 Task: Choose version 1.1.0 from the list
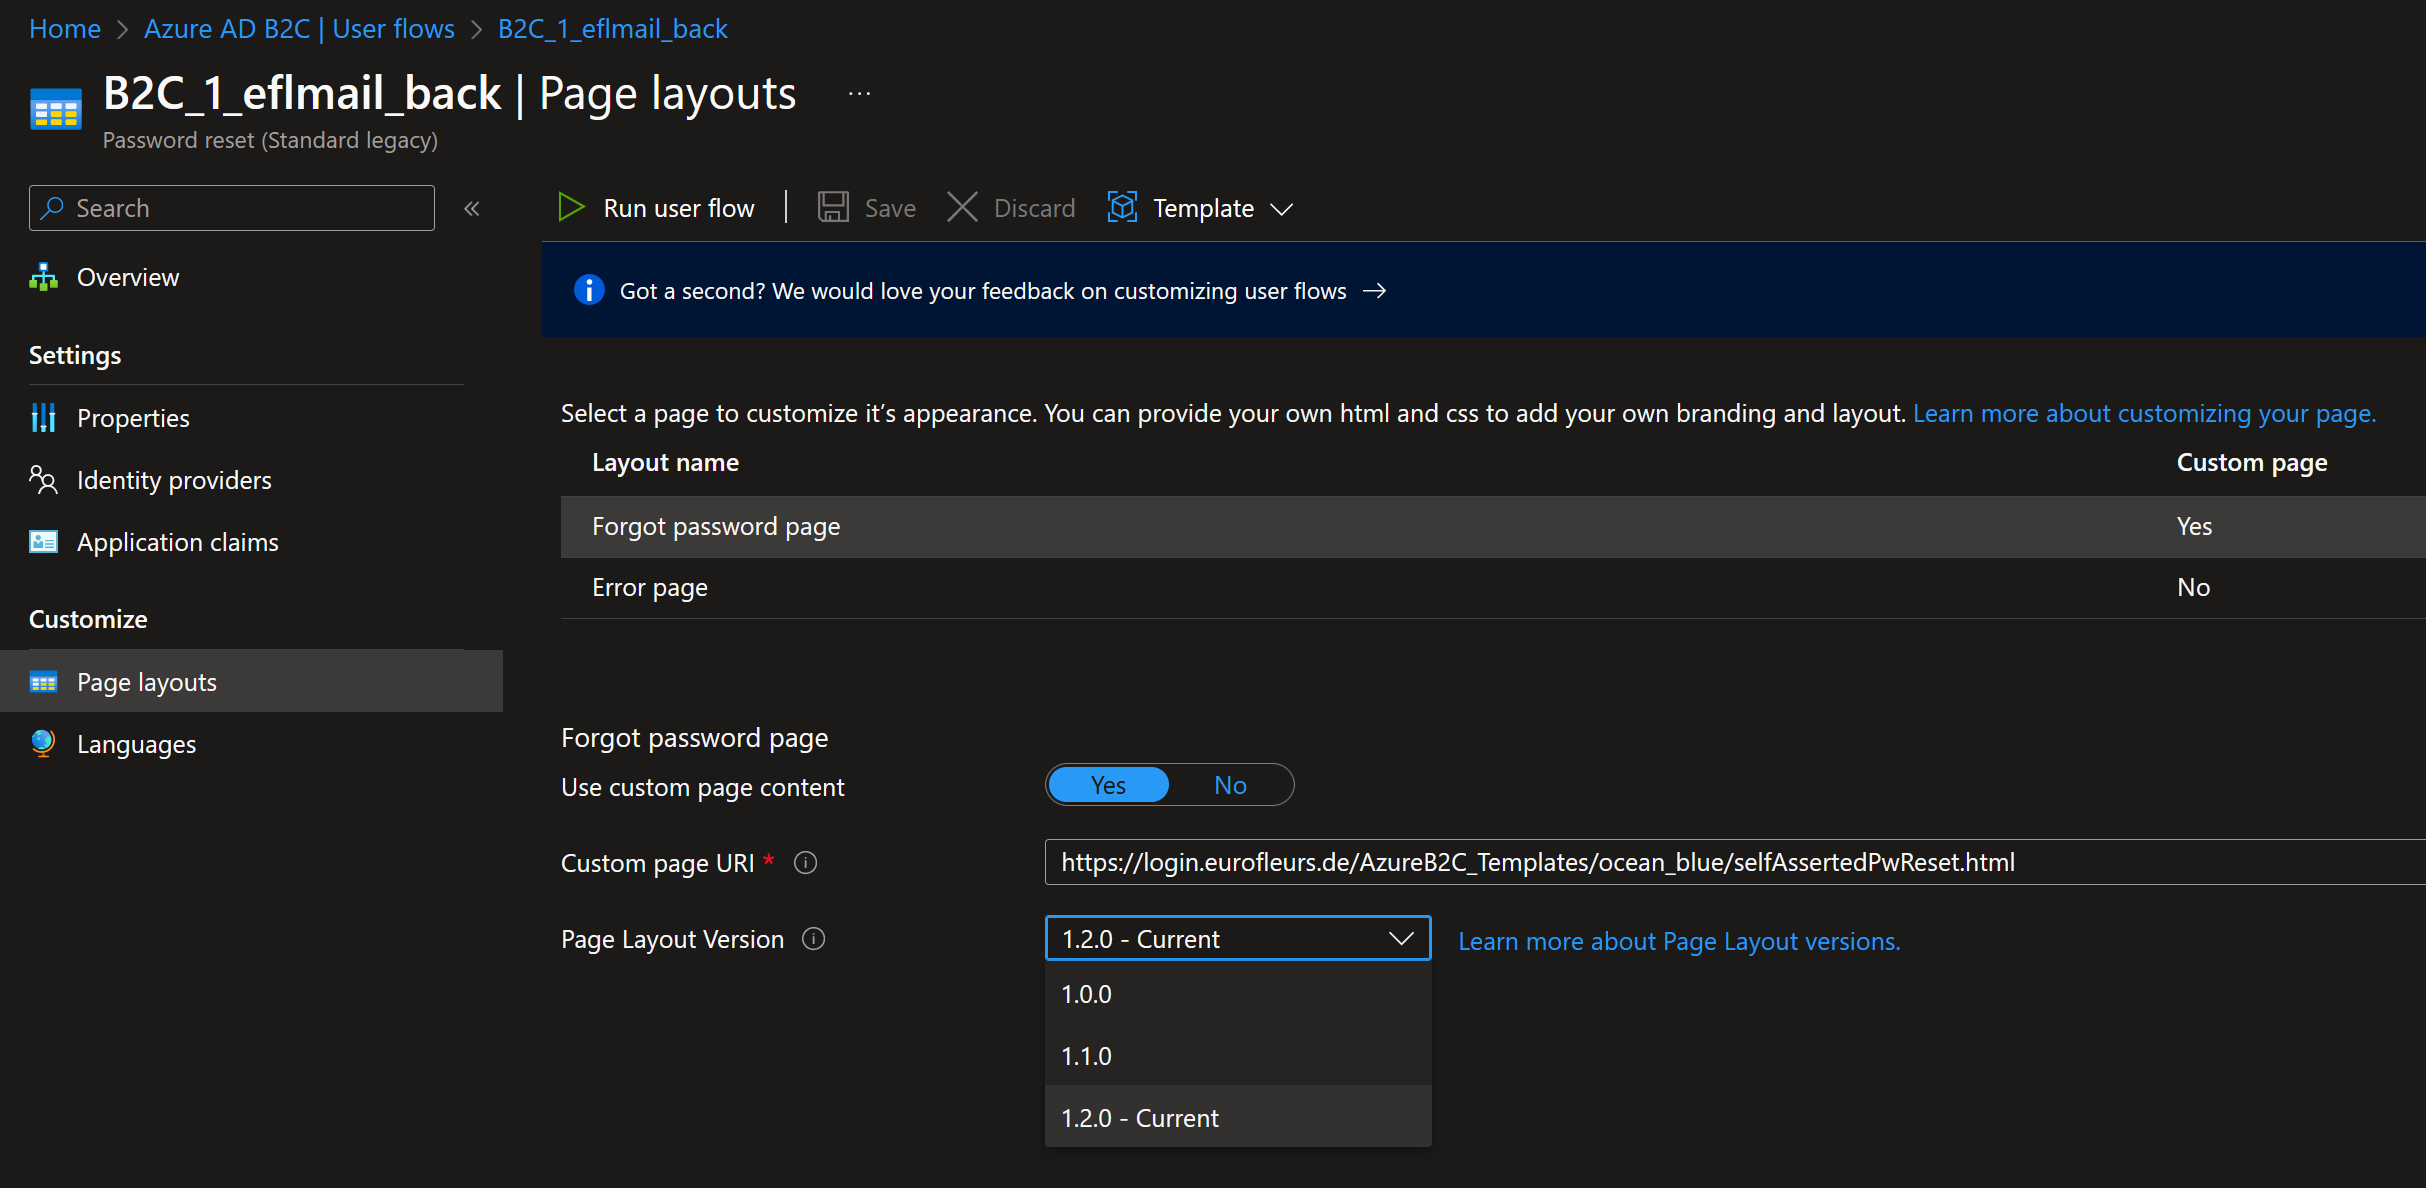pyautogui.click(x=1238, y=1056)
